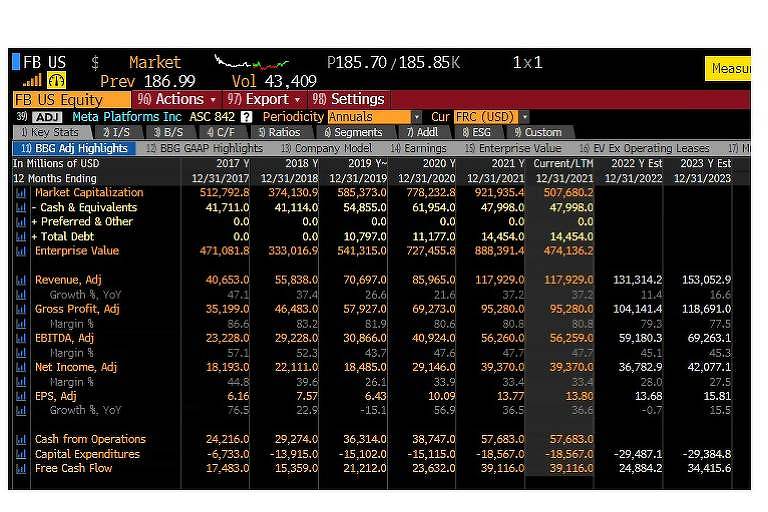
Task: Select the EV Ex Operating Leases sub-tab
Action: [x=645, y=148]
